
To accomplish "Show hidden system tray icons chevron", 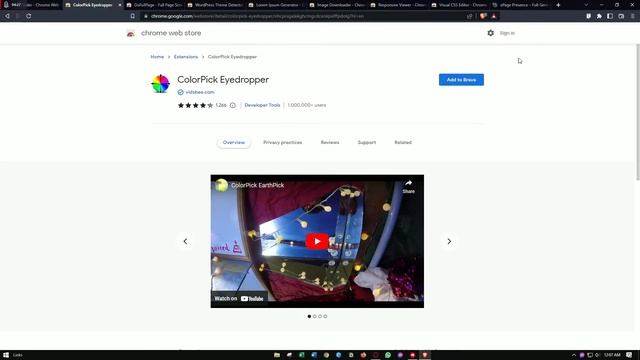I will click(x=573, y=355).
